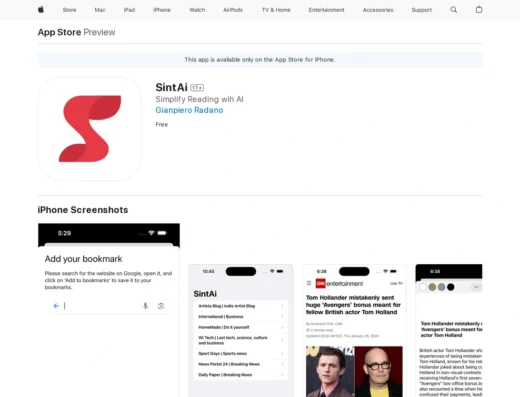Click the 'Free' price text
The width and height of the screenshot is (520, 397).
(162, 124)
